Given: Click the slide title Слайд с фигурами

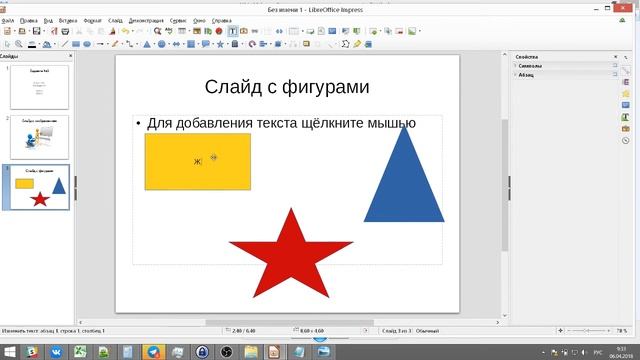Looking at the screenshot, I should click(287, 87).
